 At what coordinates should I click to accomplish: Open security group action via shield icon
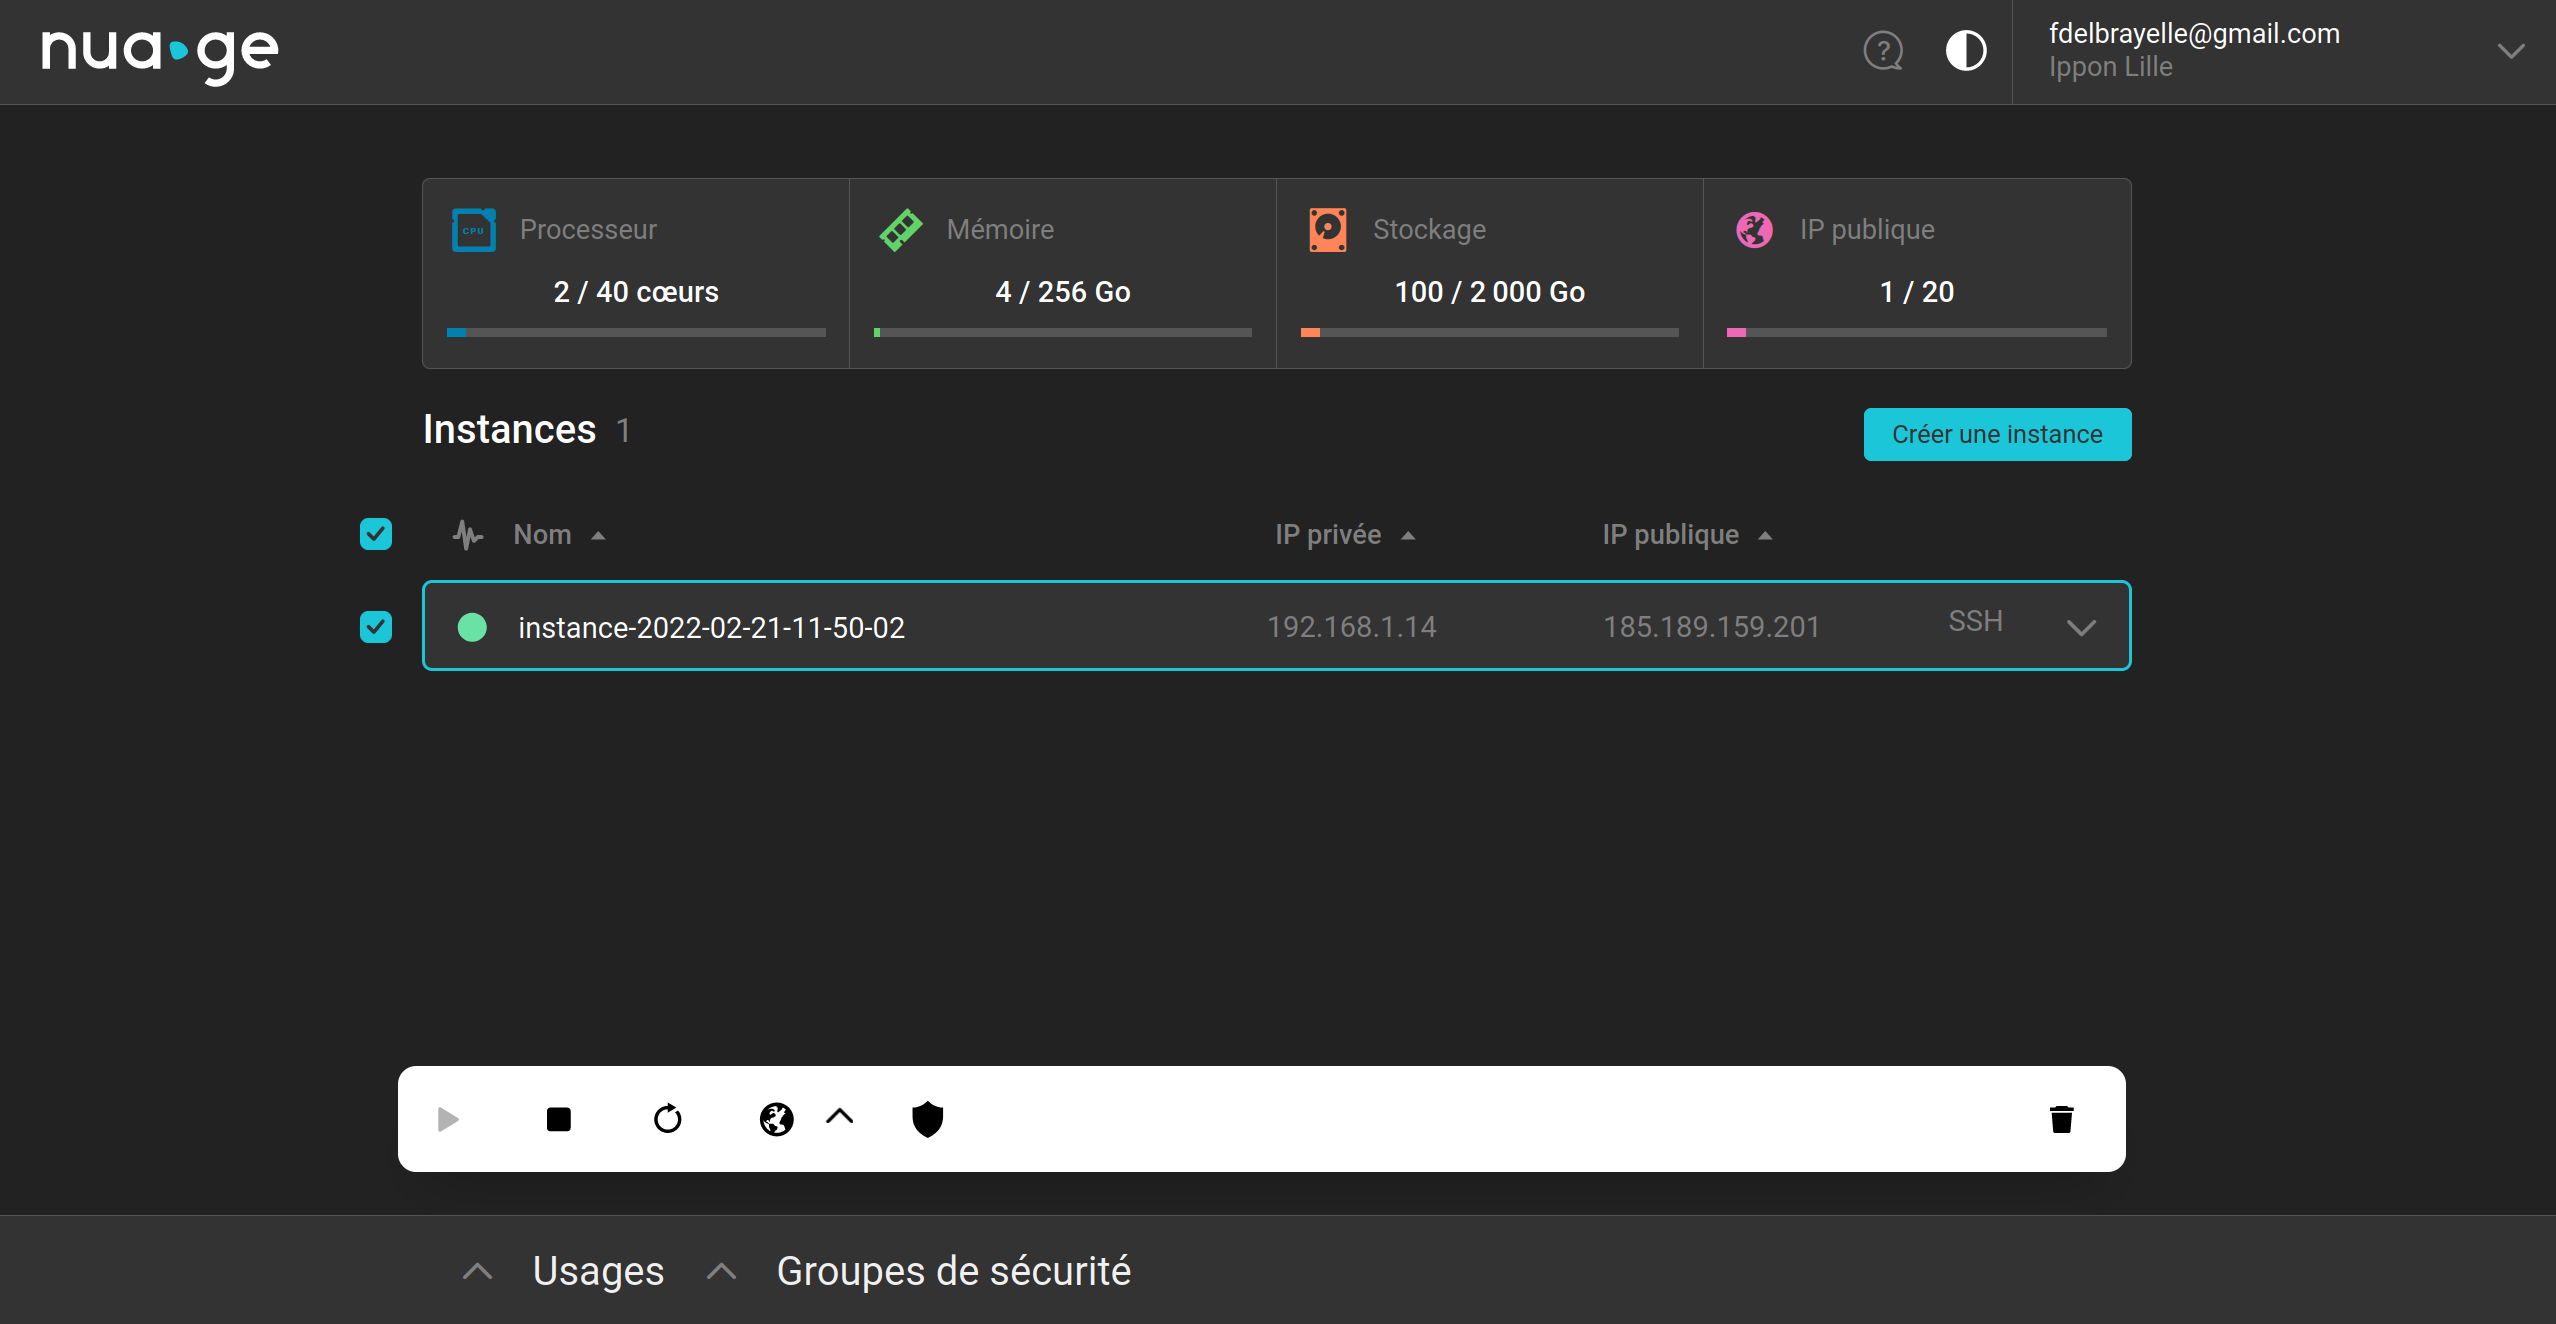point(926,1119)
